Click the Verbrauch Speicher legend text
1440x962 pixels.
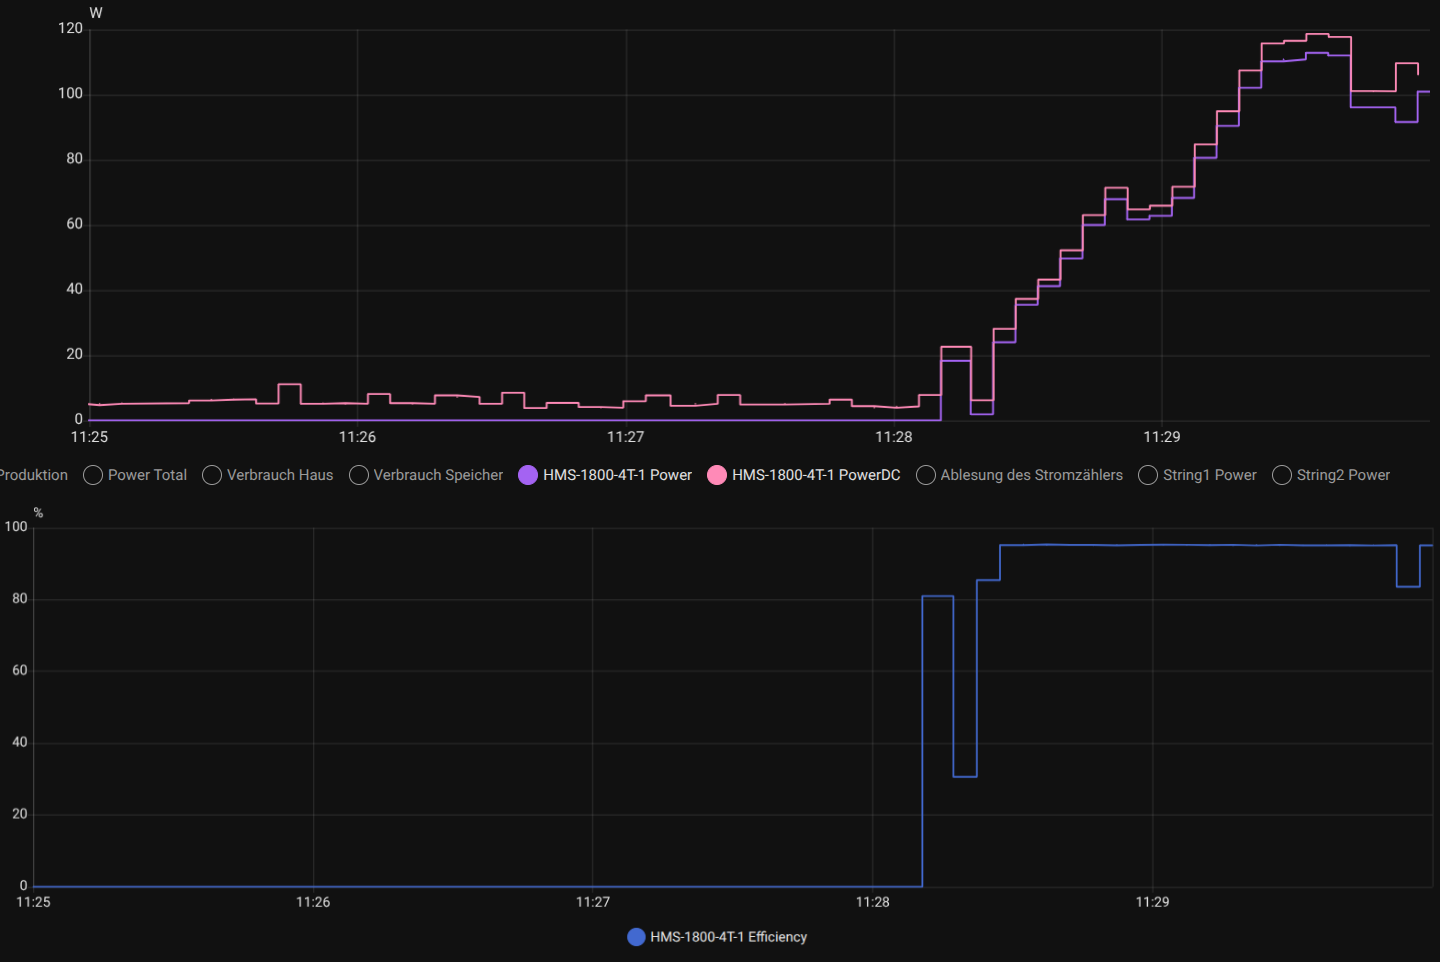tap(438, 475)
